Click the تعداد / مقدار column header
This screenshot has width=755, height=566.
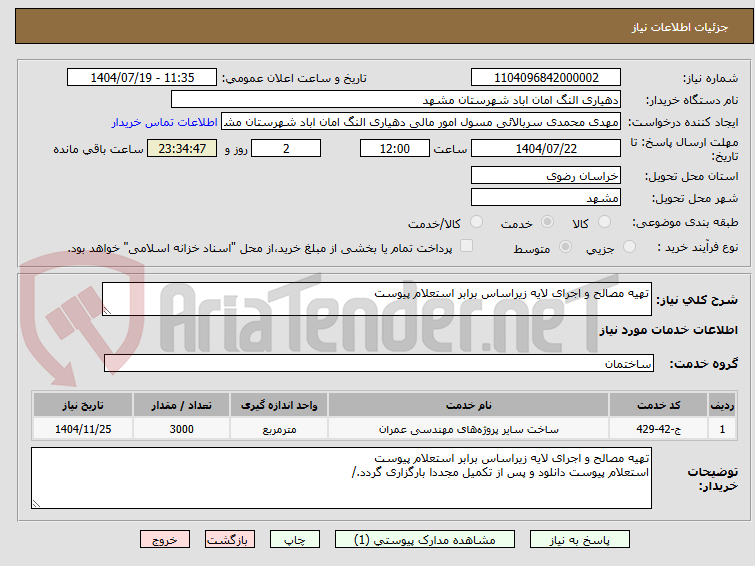(182, 405)
